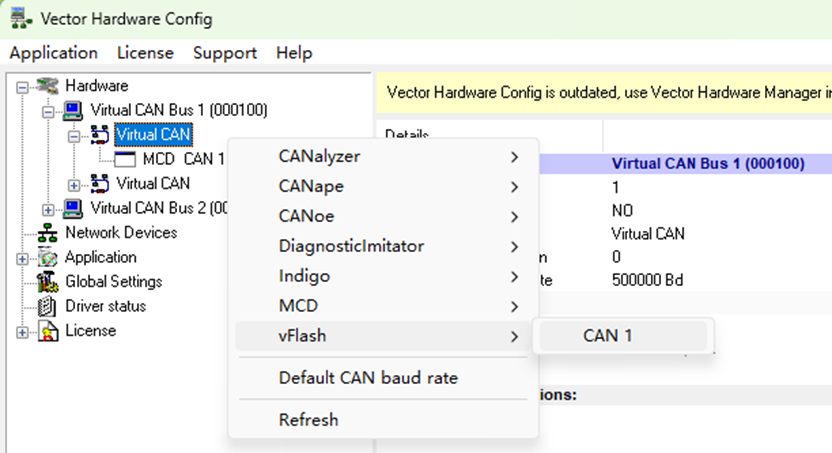Click the second Virtual CAN channel icon
Image resolution: width=832 pixels, height=453 pixels.
coord(99,184)
